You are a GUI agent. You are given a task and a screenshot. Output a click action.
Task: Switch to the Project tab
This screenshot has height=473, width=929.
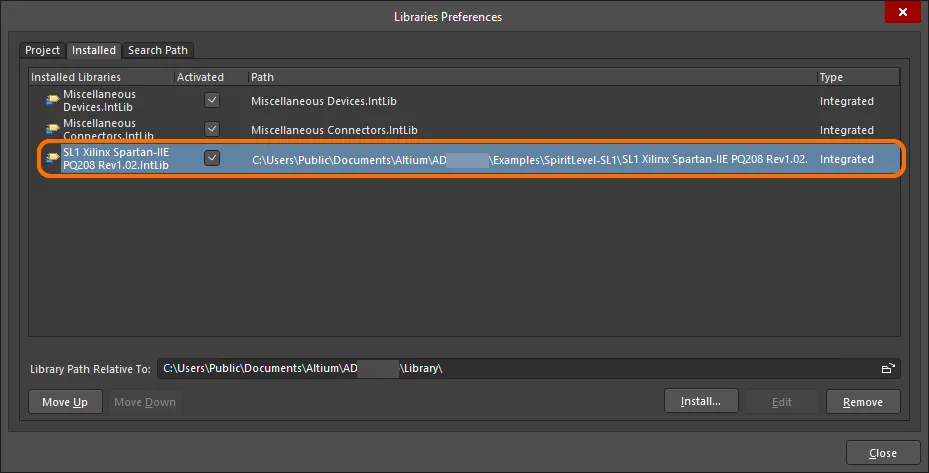tap(42, 50)
